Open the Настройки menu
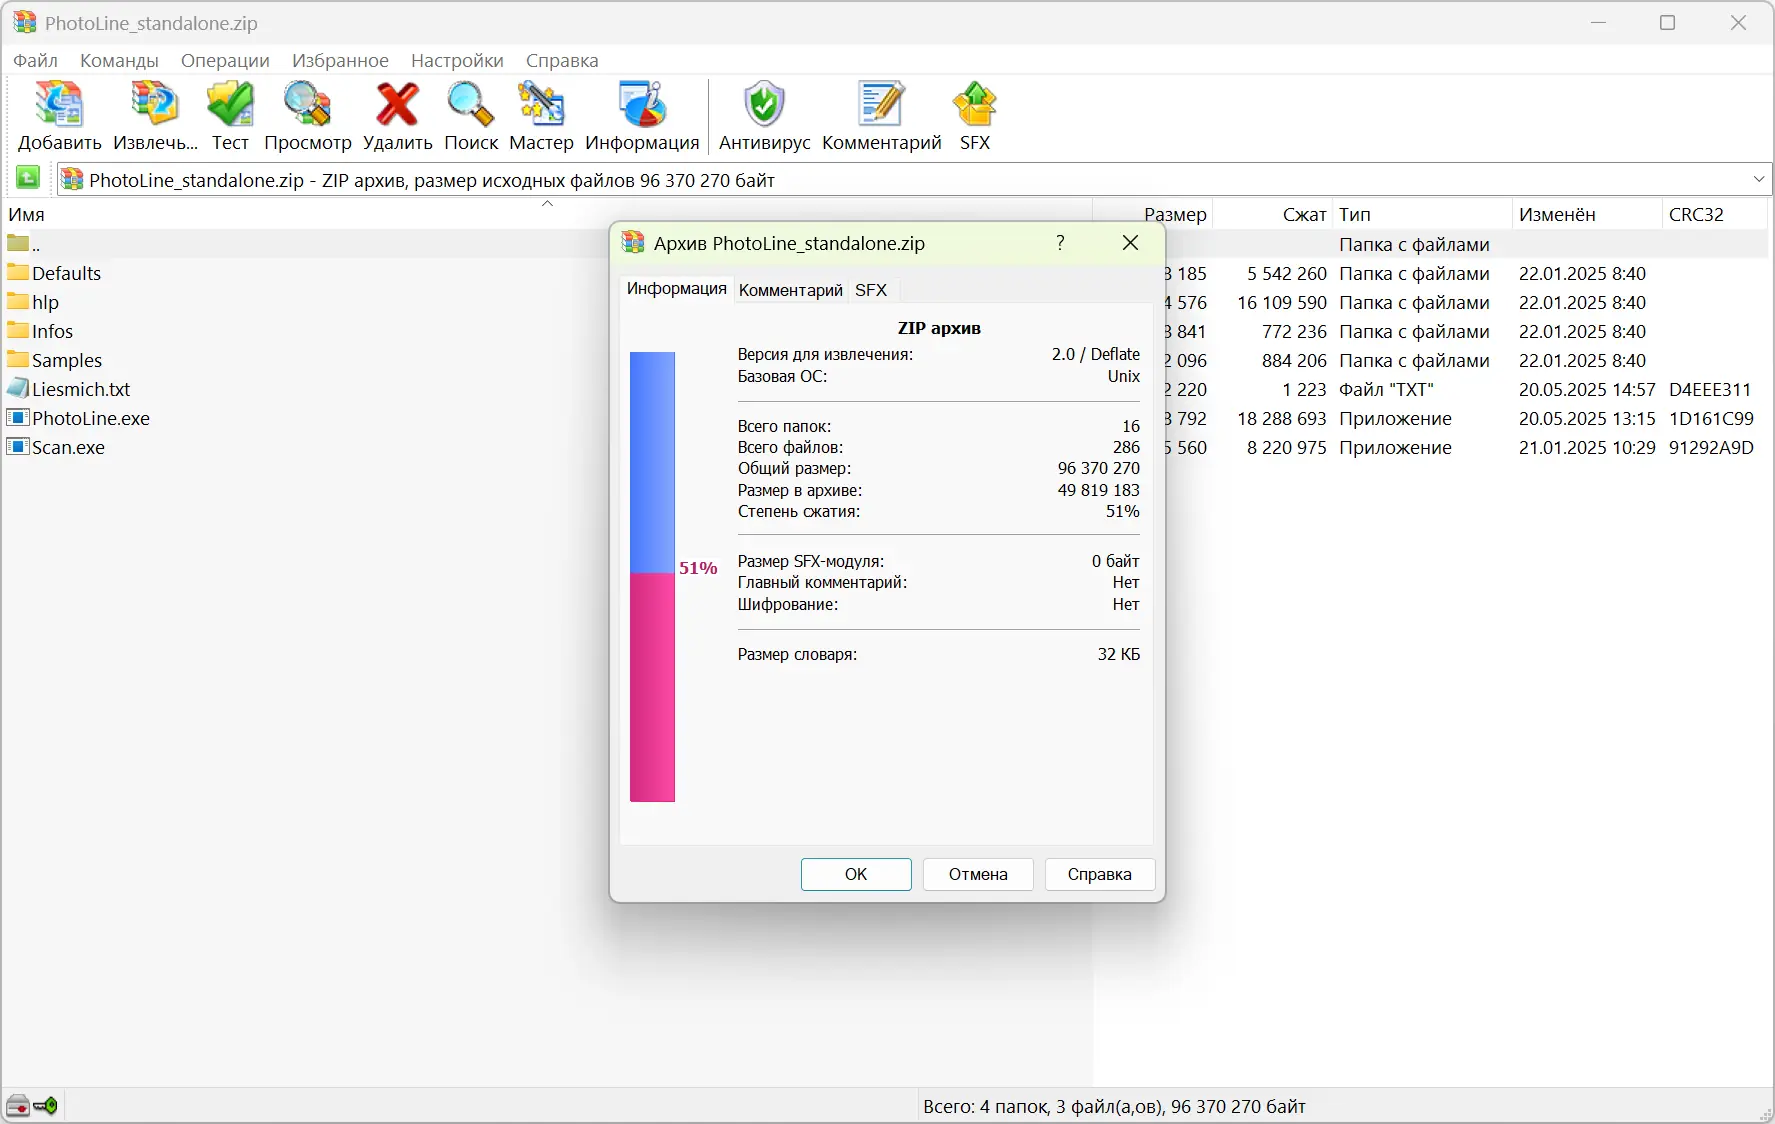 [x=457, y=60]
